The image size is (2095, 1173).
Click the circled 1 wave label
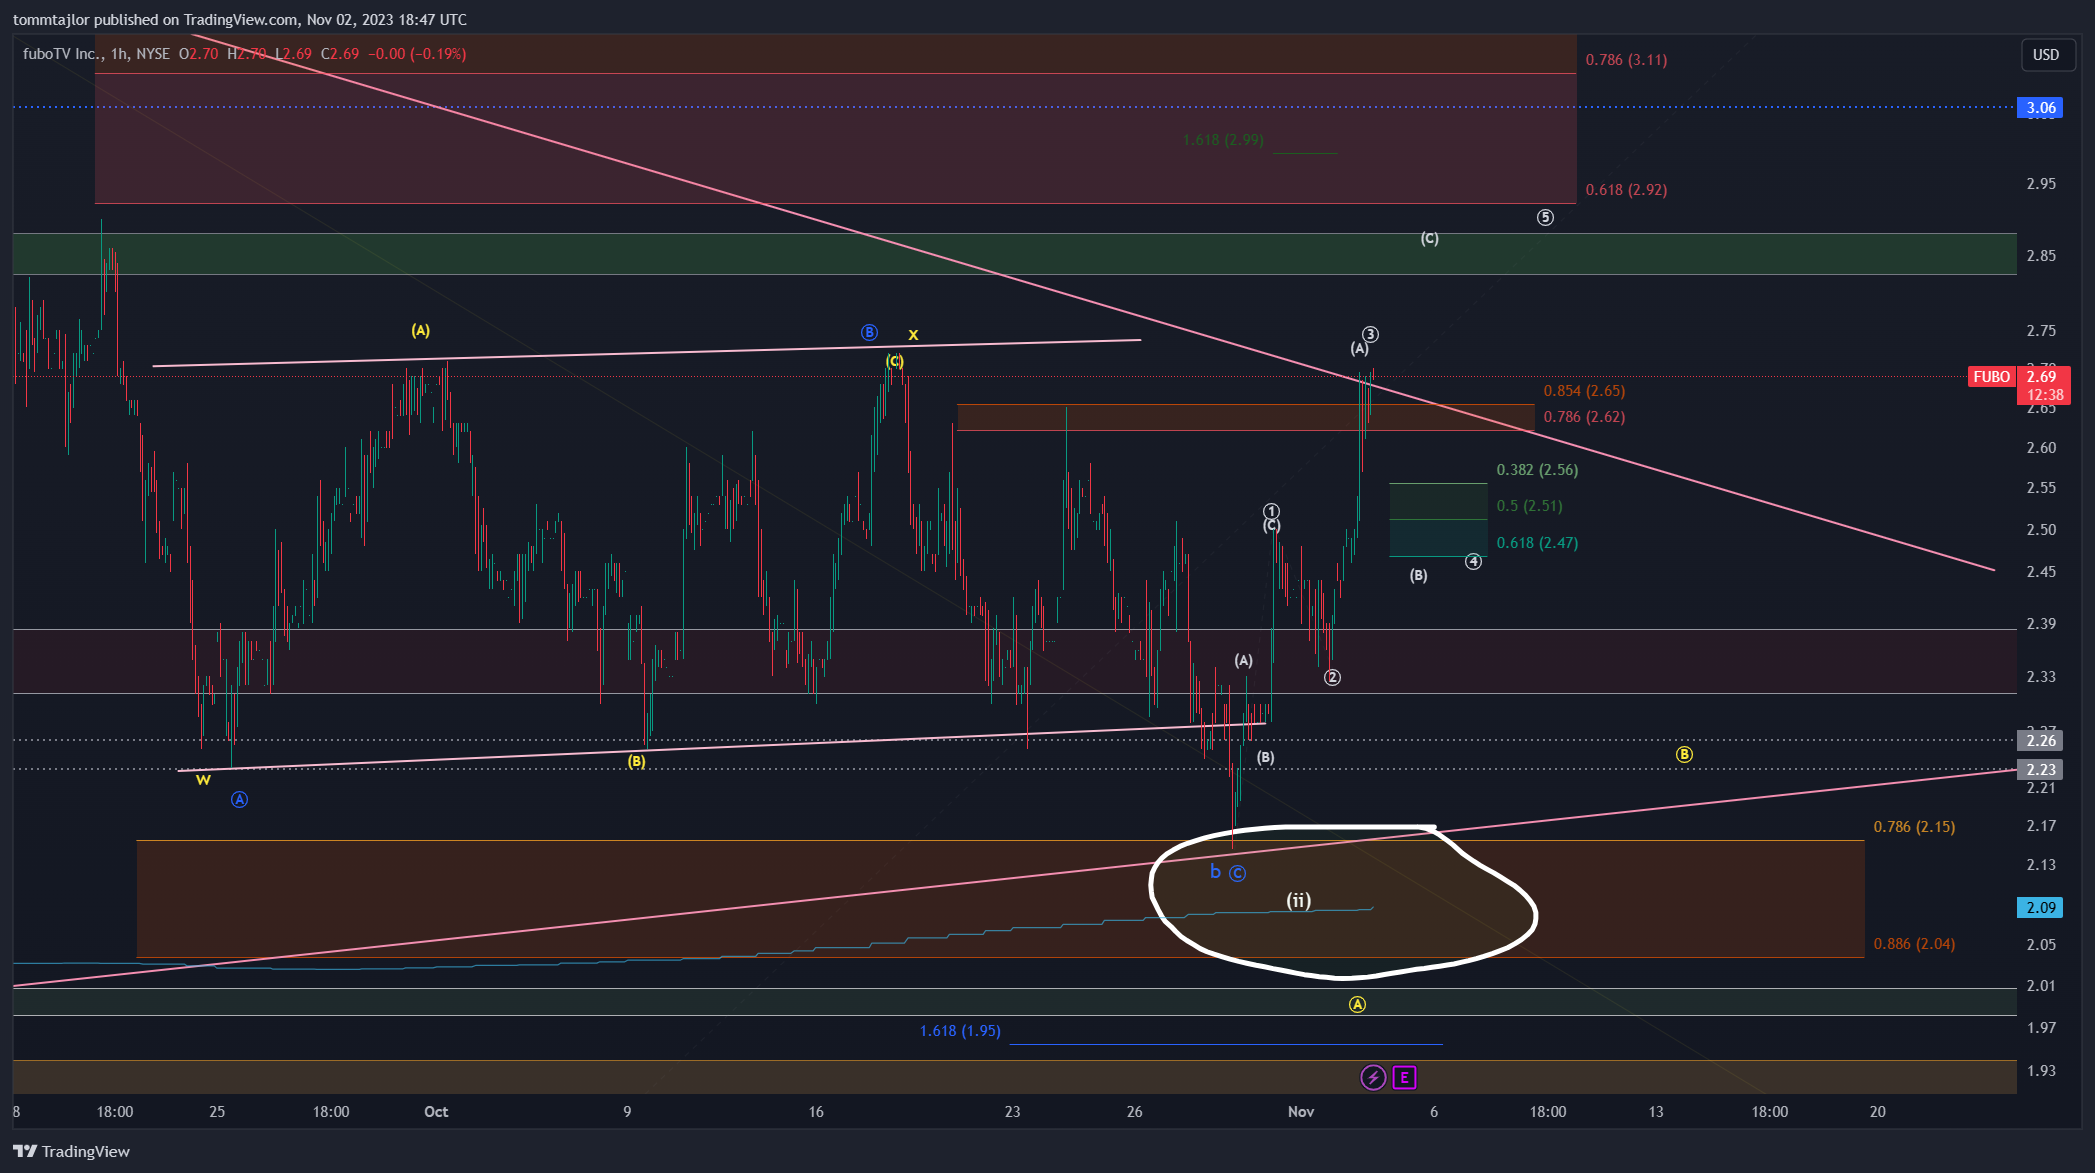click(x=1271, y=511)
